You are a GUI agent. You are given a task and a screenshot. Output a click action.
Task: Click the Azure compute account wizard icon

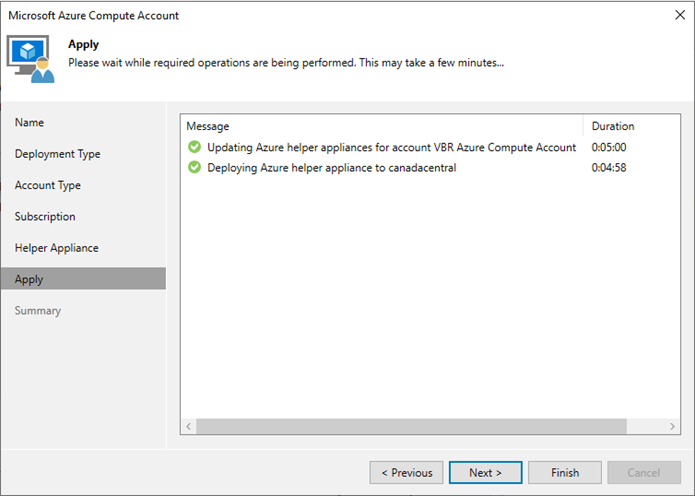(x=30, y=59)
